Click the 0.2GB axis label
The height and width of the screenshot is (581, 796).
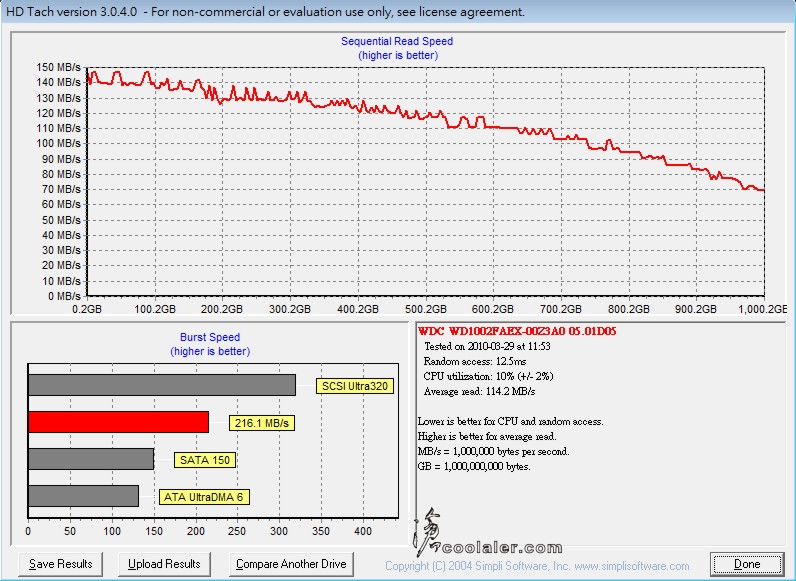coord(87,309)
